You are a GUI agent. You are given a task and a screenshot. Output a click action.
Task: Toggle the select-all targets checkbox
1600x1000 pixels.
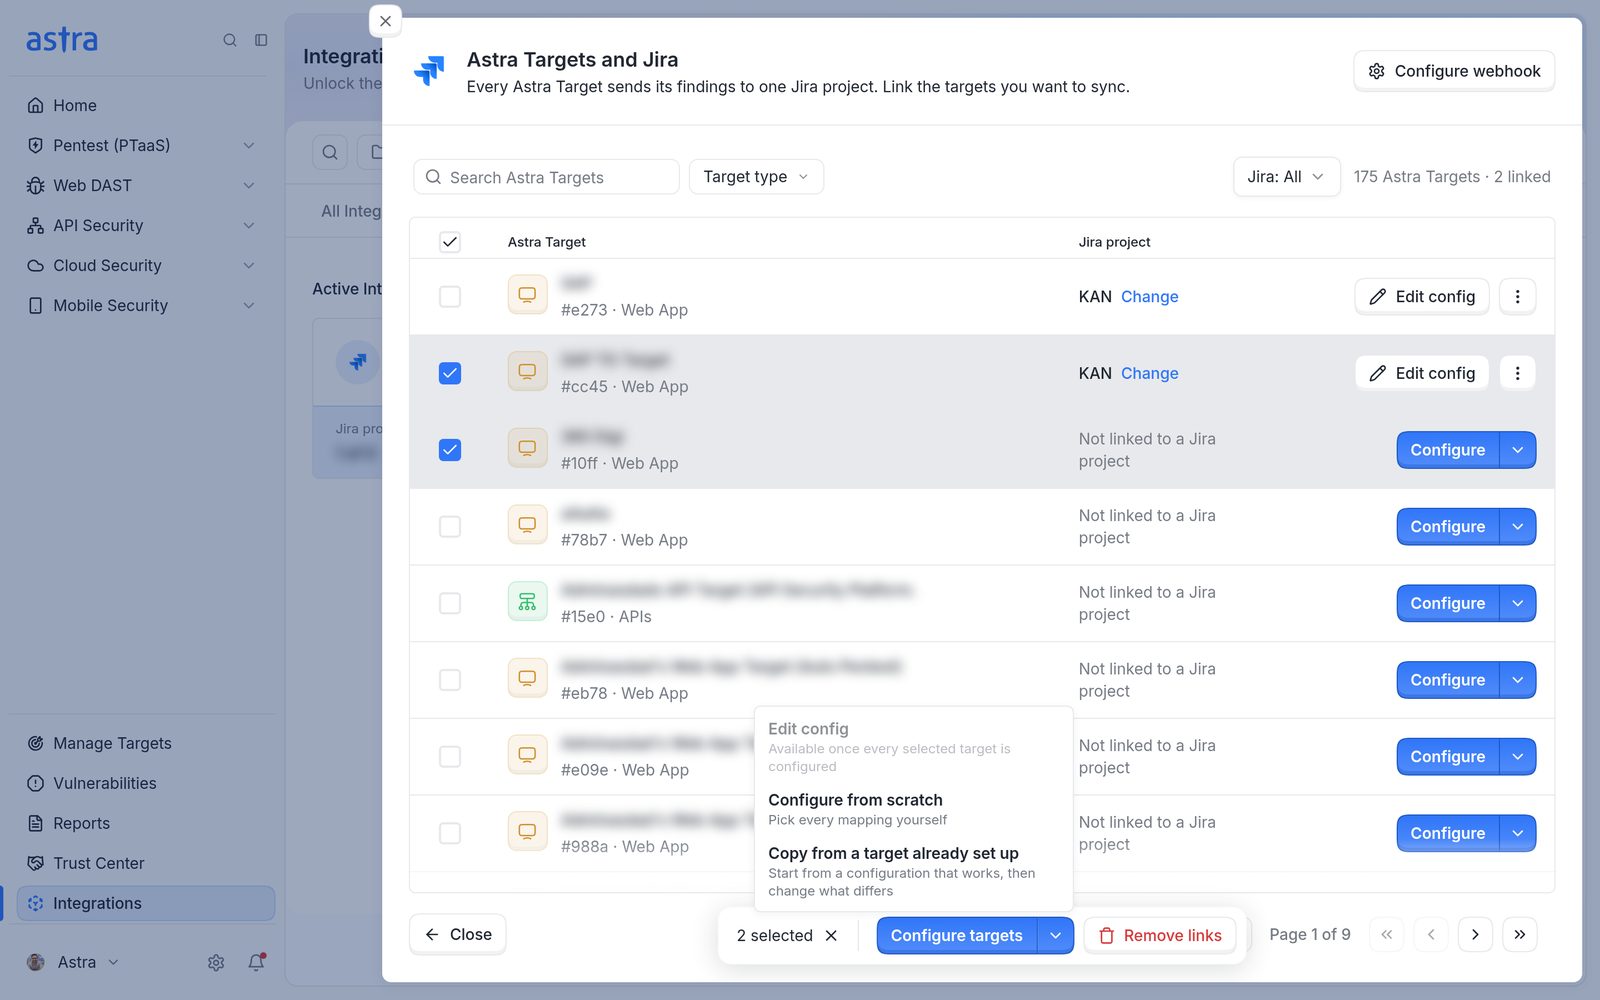[x=450, y=242]
